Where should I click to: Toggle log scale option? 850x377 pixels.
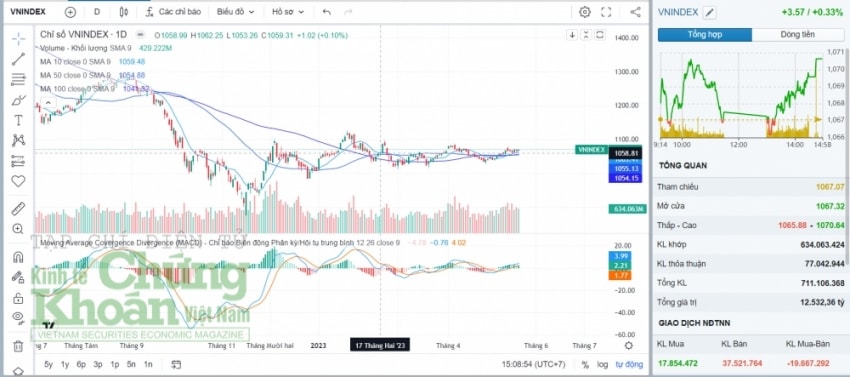602,365
